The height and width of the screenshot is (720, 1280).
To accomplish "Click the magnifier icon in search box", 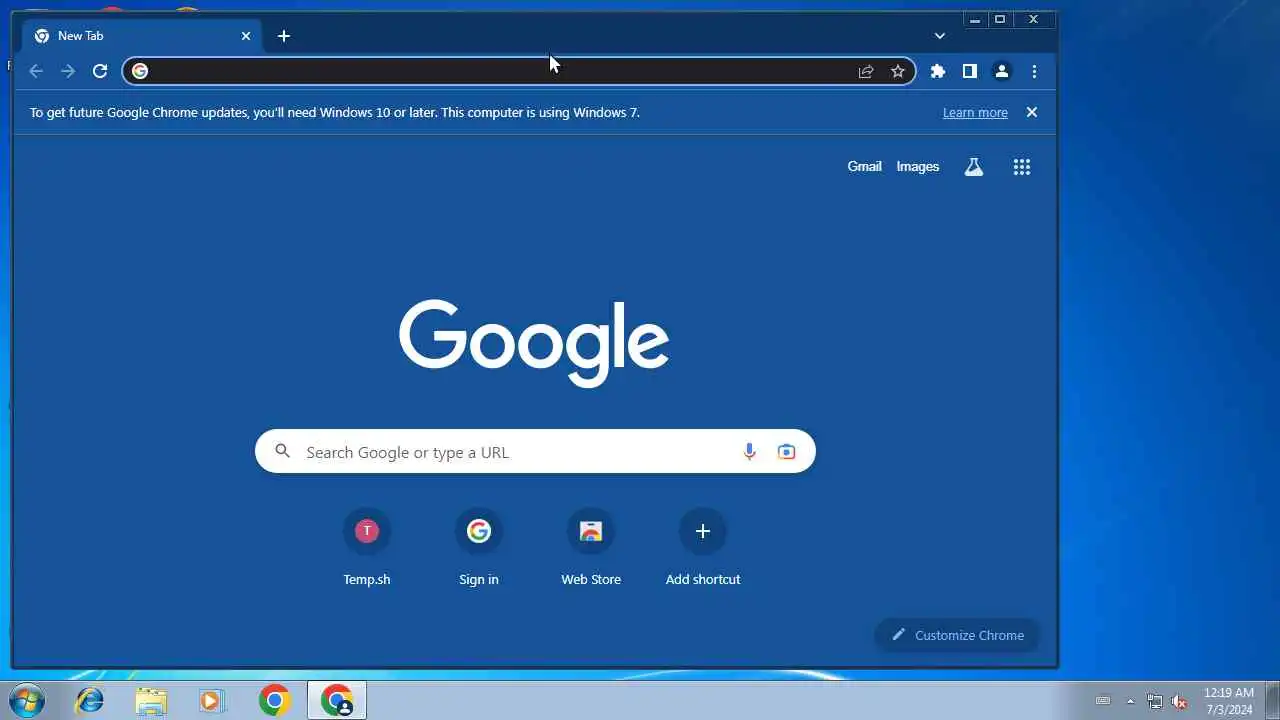I will click(x=283, y=452).
